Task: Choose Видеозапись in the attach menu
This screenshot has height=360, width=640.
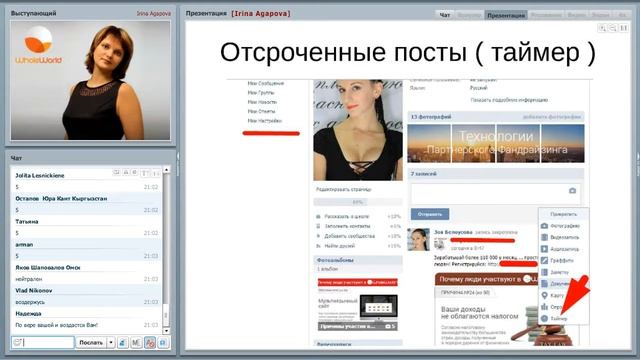Action: point(564,237)
